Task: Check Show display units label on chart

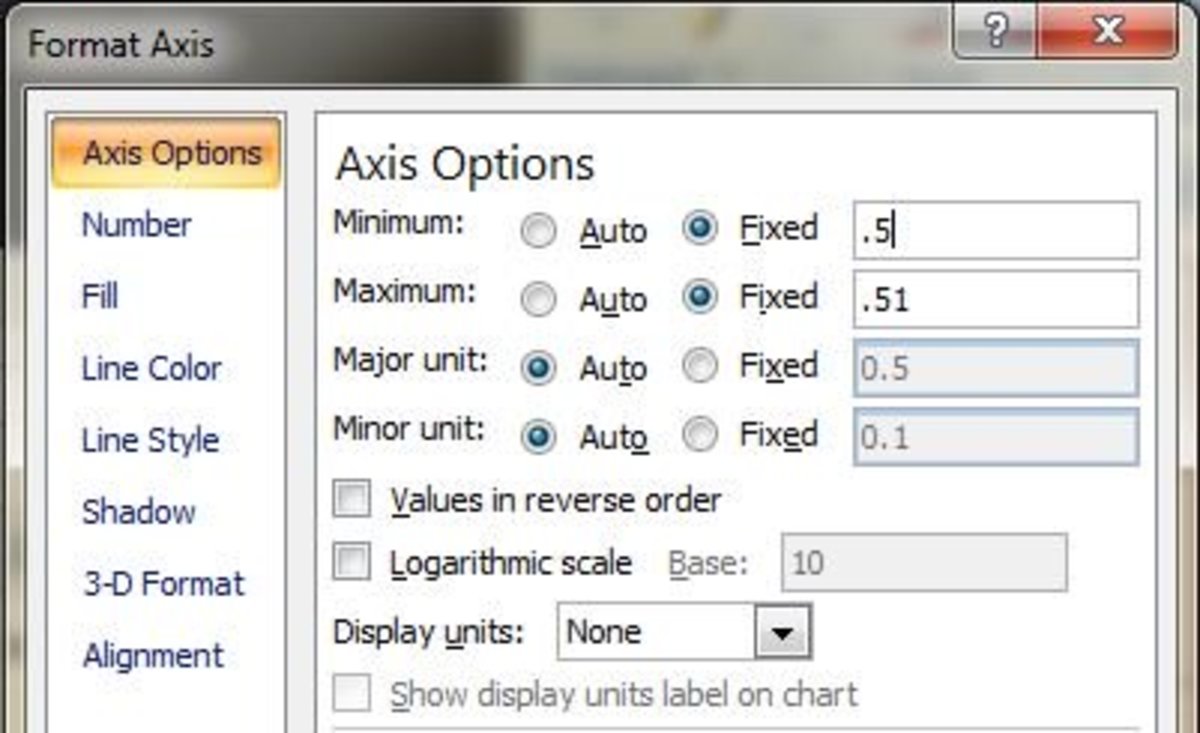Action: [351, 694]
